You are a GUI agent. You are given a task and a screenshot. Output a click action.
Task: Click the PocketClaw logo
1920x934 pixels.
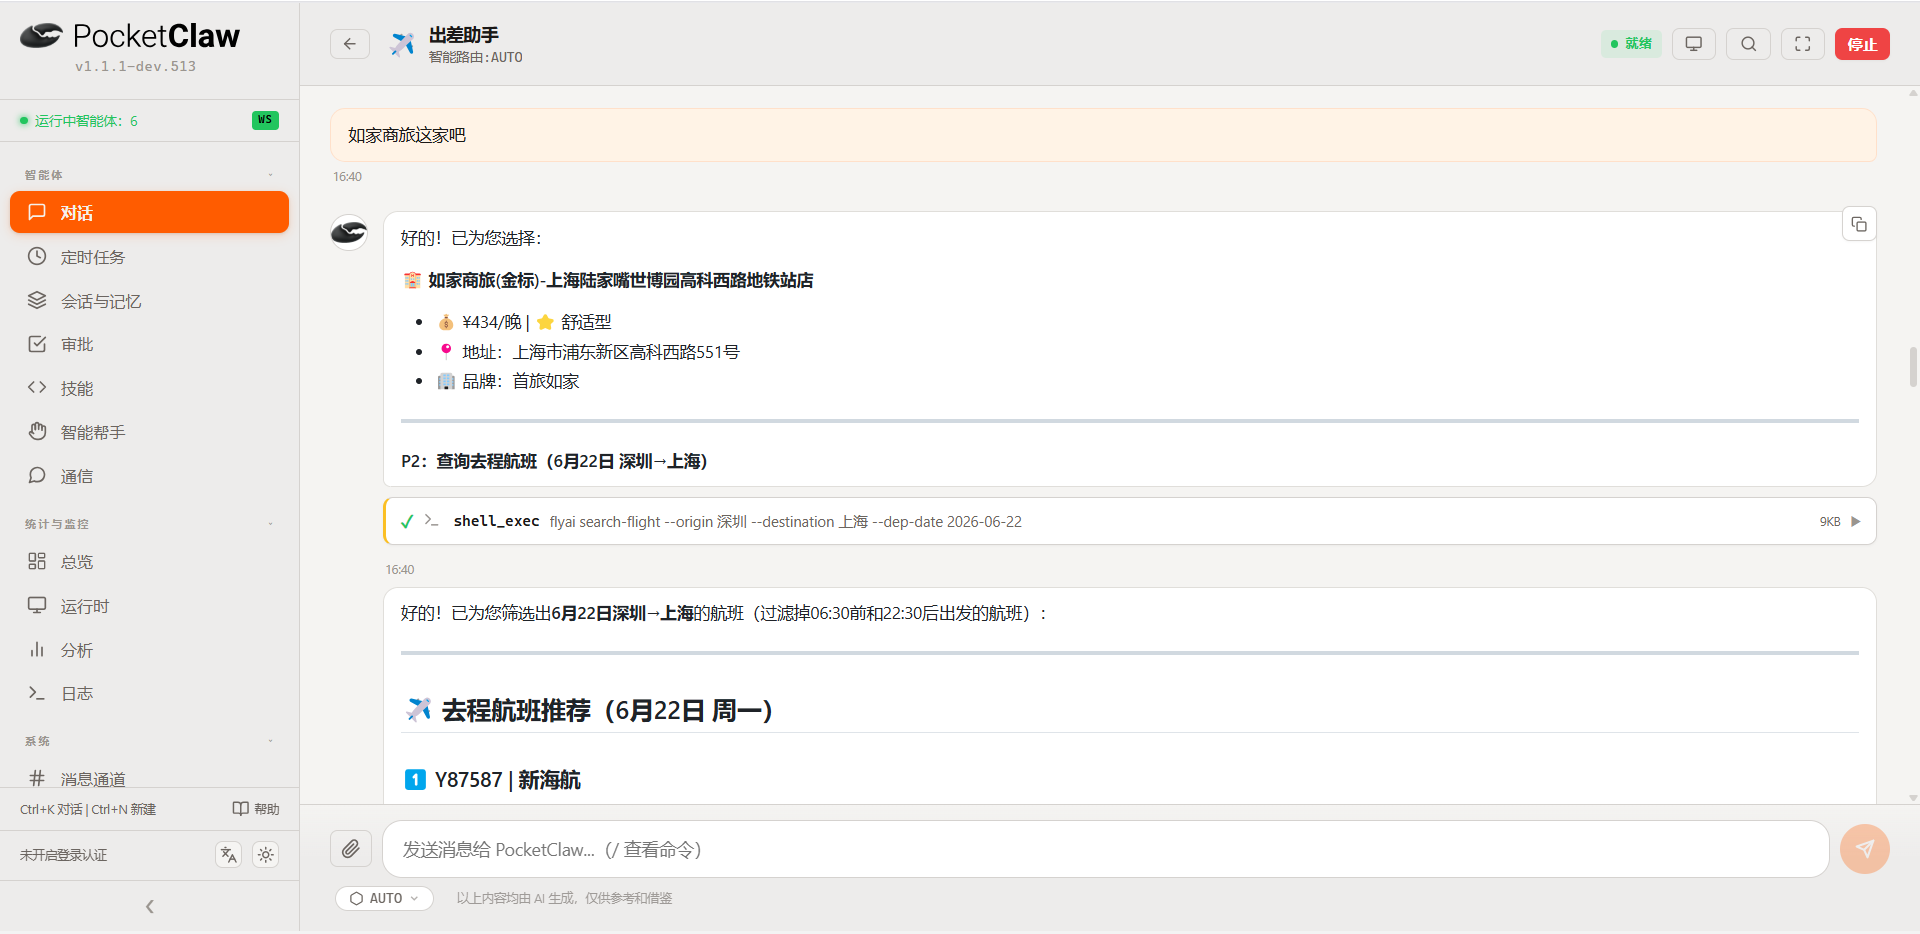pyautogui.click(x=130, y=36)
